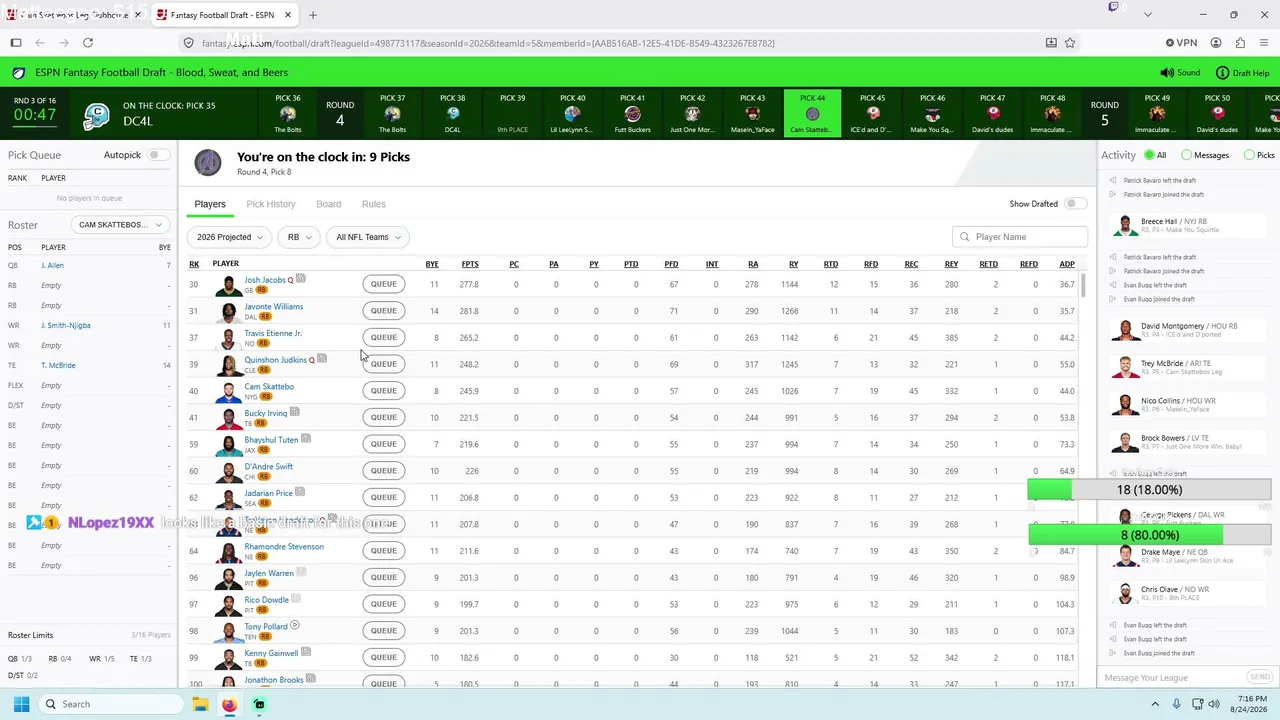Switch to the Pick History tab

pyautogui.click(x=271, y=204)
